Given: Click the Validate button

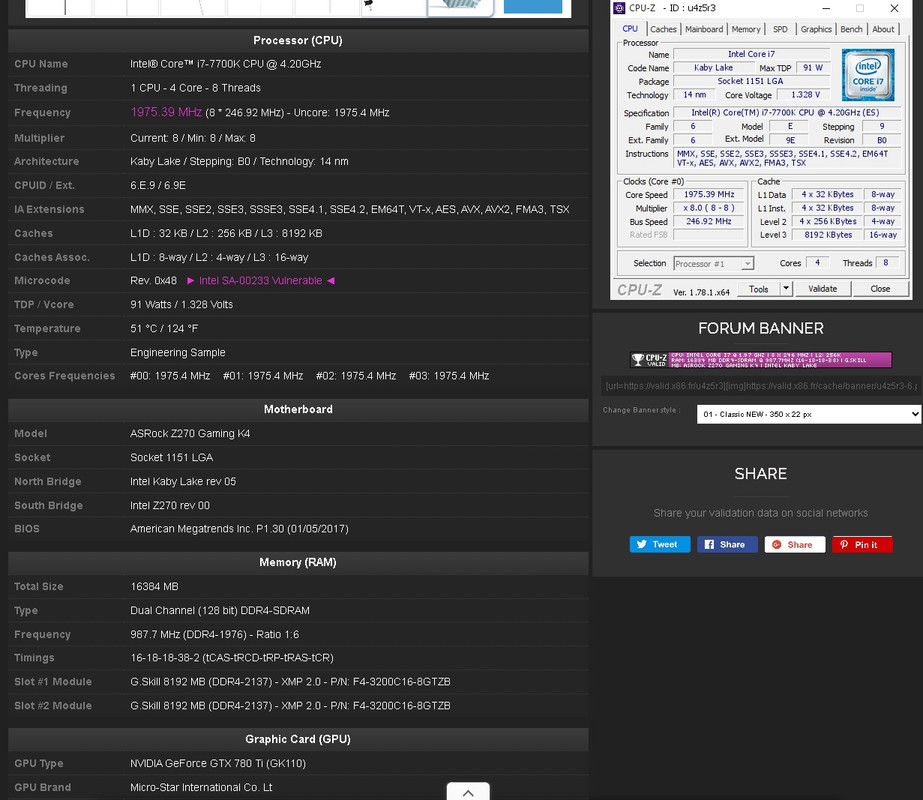Looking at the screenshot, I should [x=822, y=289].
